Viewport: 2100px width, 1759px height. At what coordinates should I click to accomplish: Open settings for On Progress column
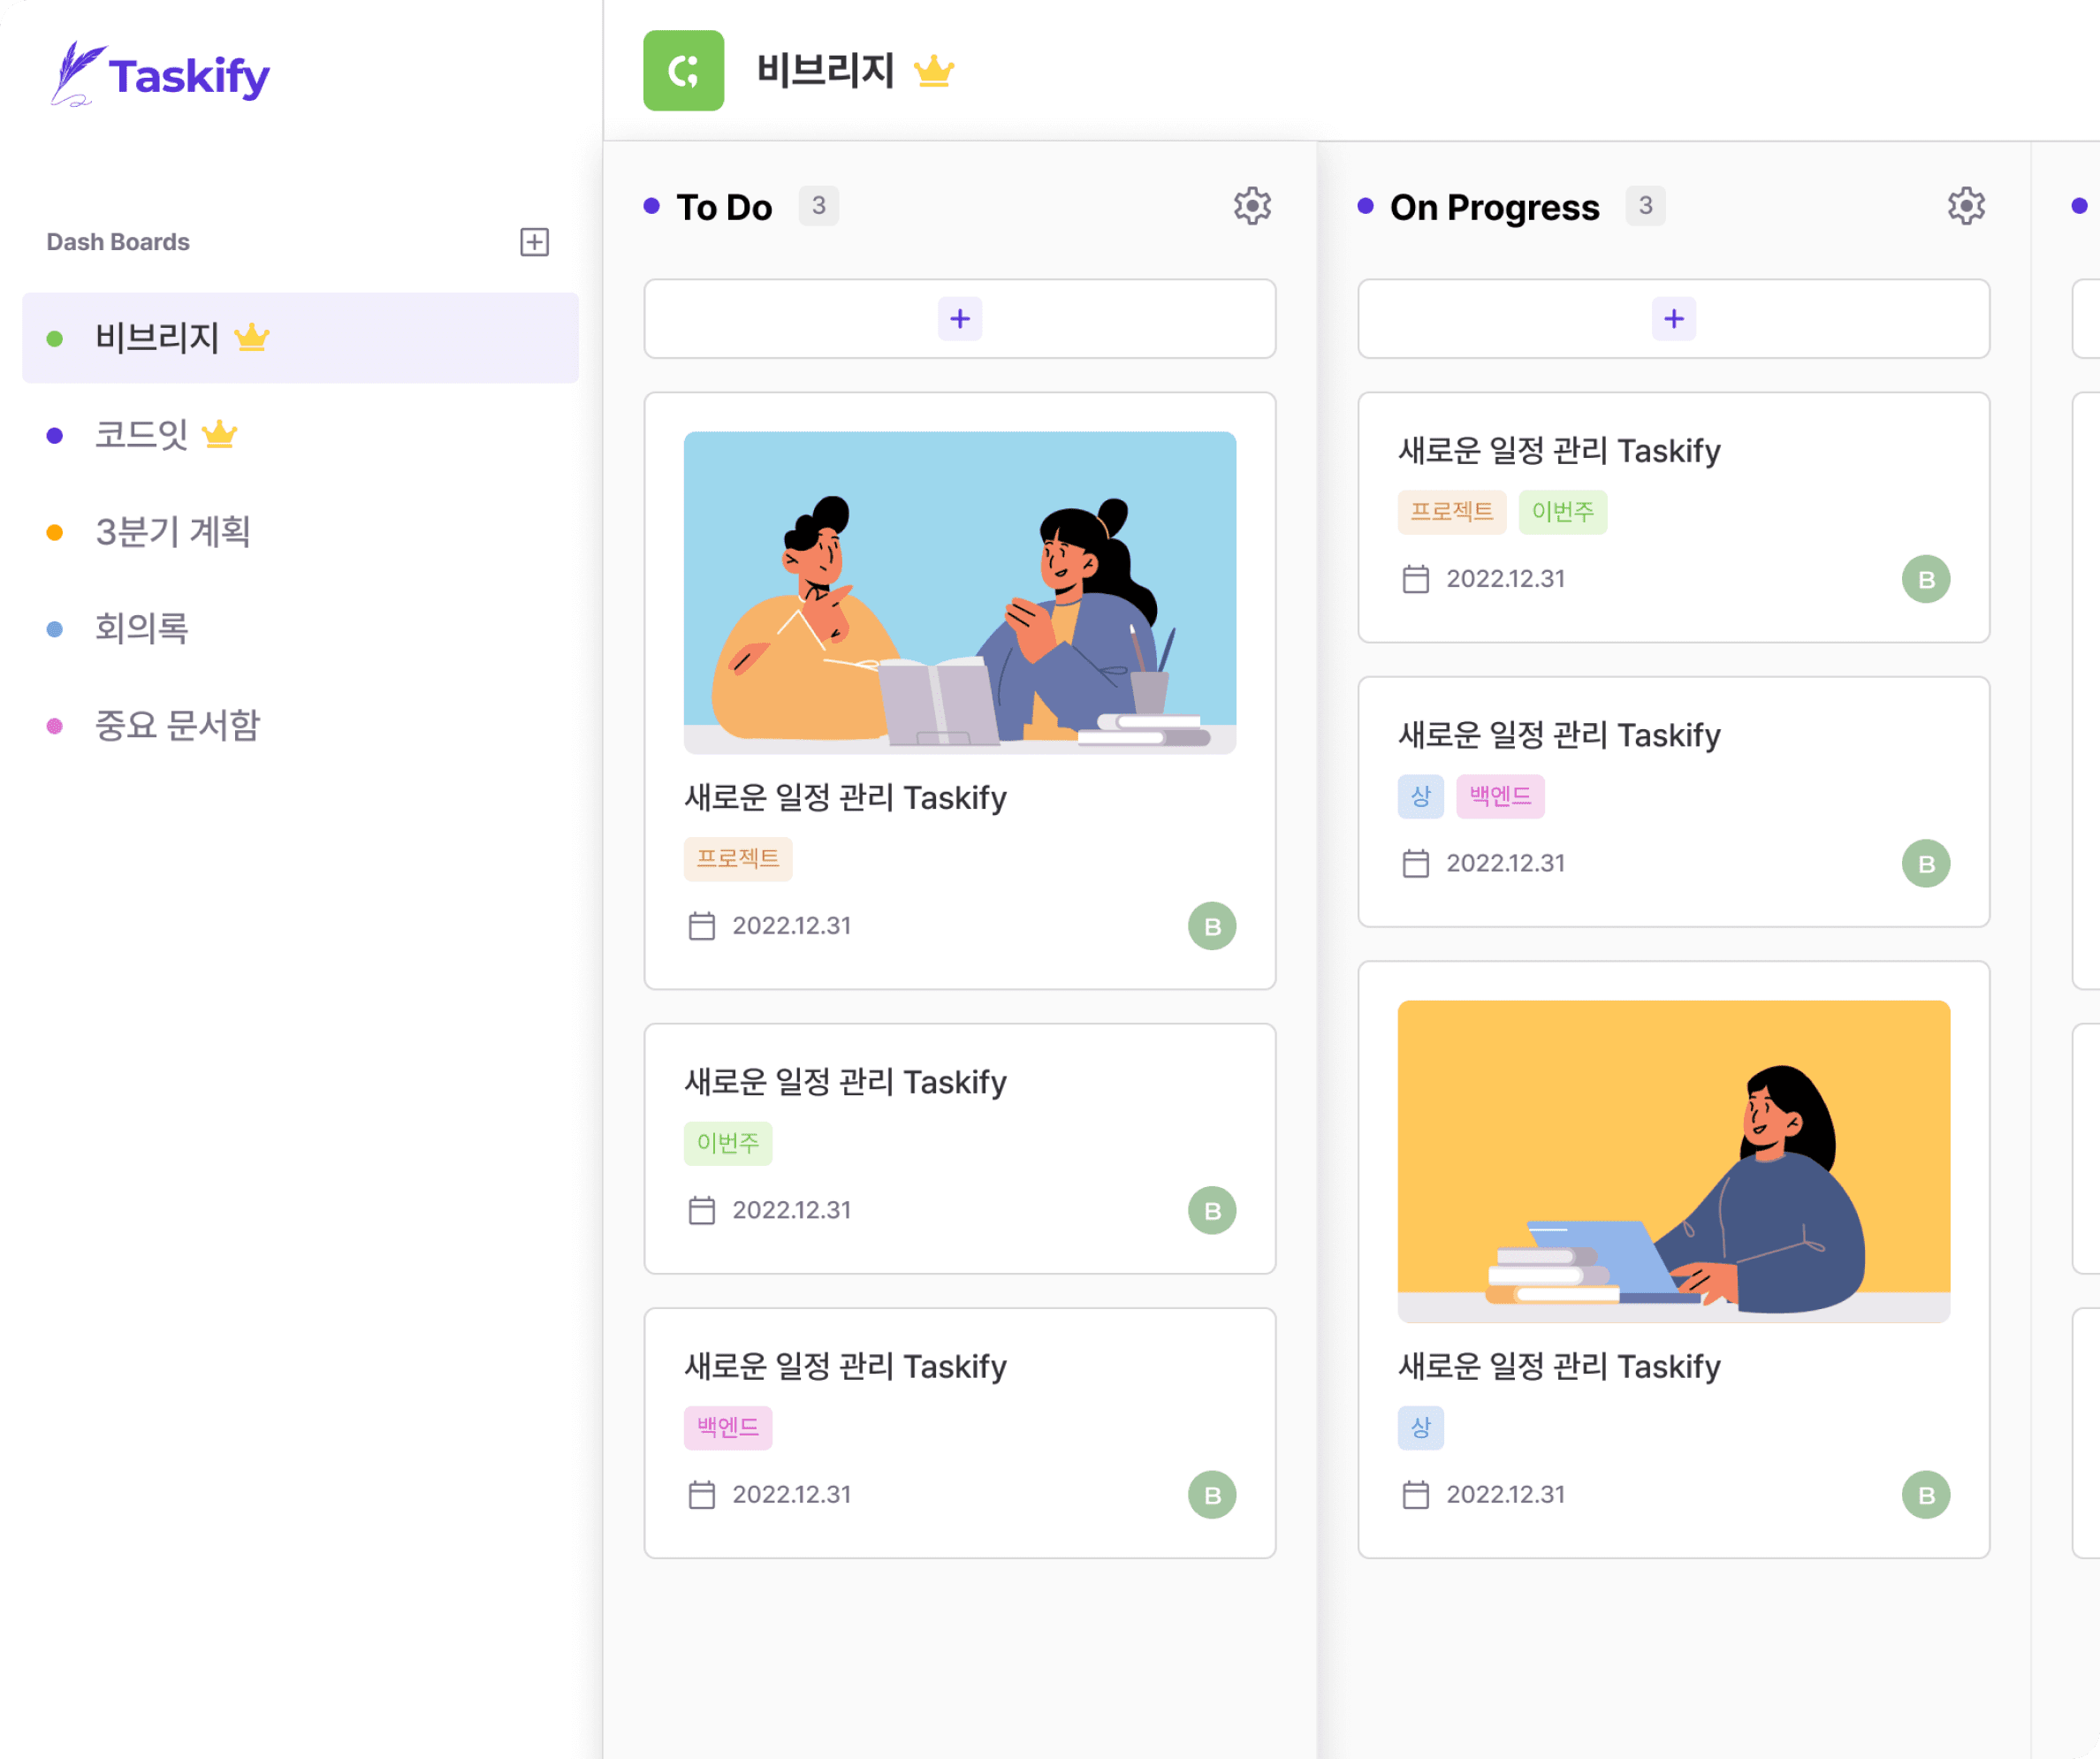[x=1967, y=206]
